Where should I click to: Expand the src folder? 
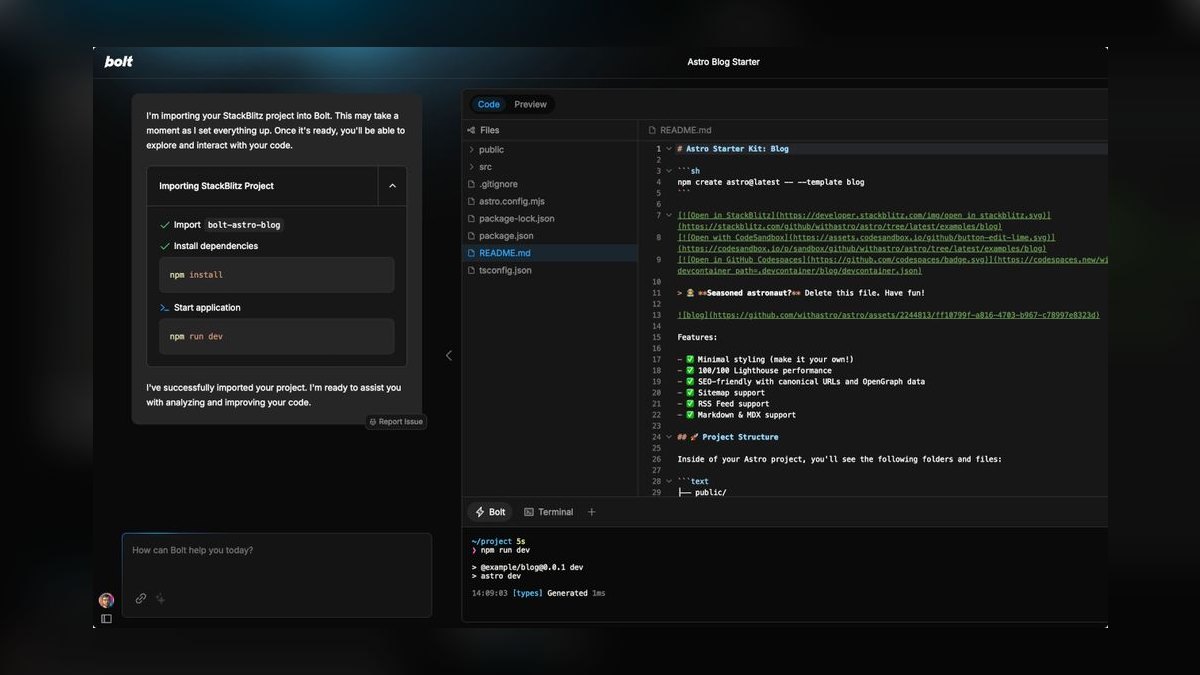click(471, 167)
